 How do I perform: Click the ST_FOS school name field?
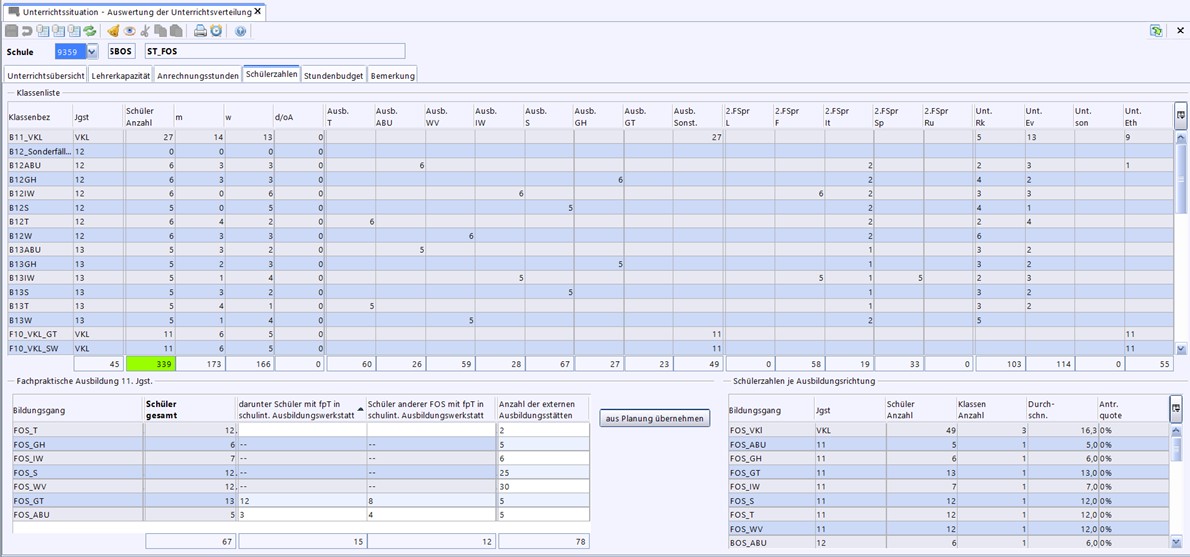coord(274,52)
